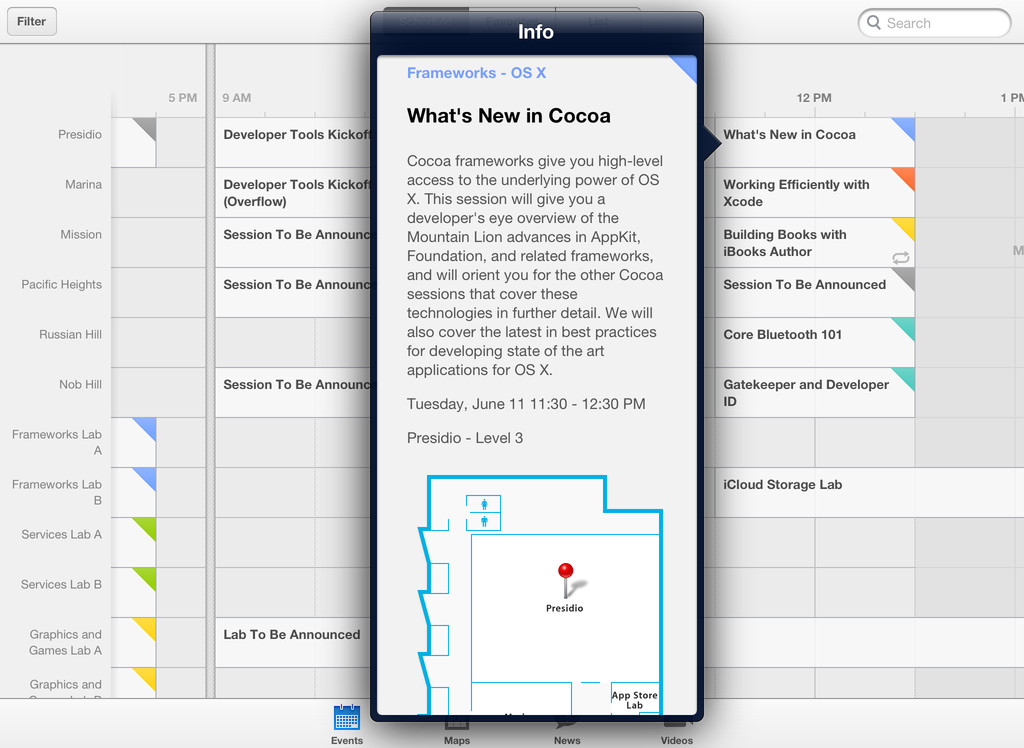Tap orange flag on Working Efficiently with Xcode

(x=905, y=177)
